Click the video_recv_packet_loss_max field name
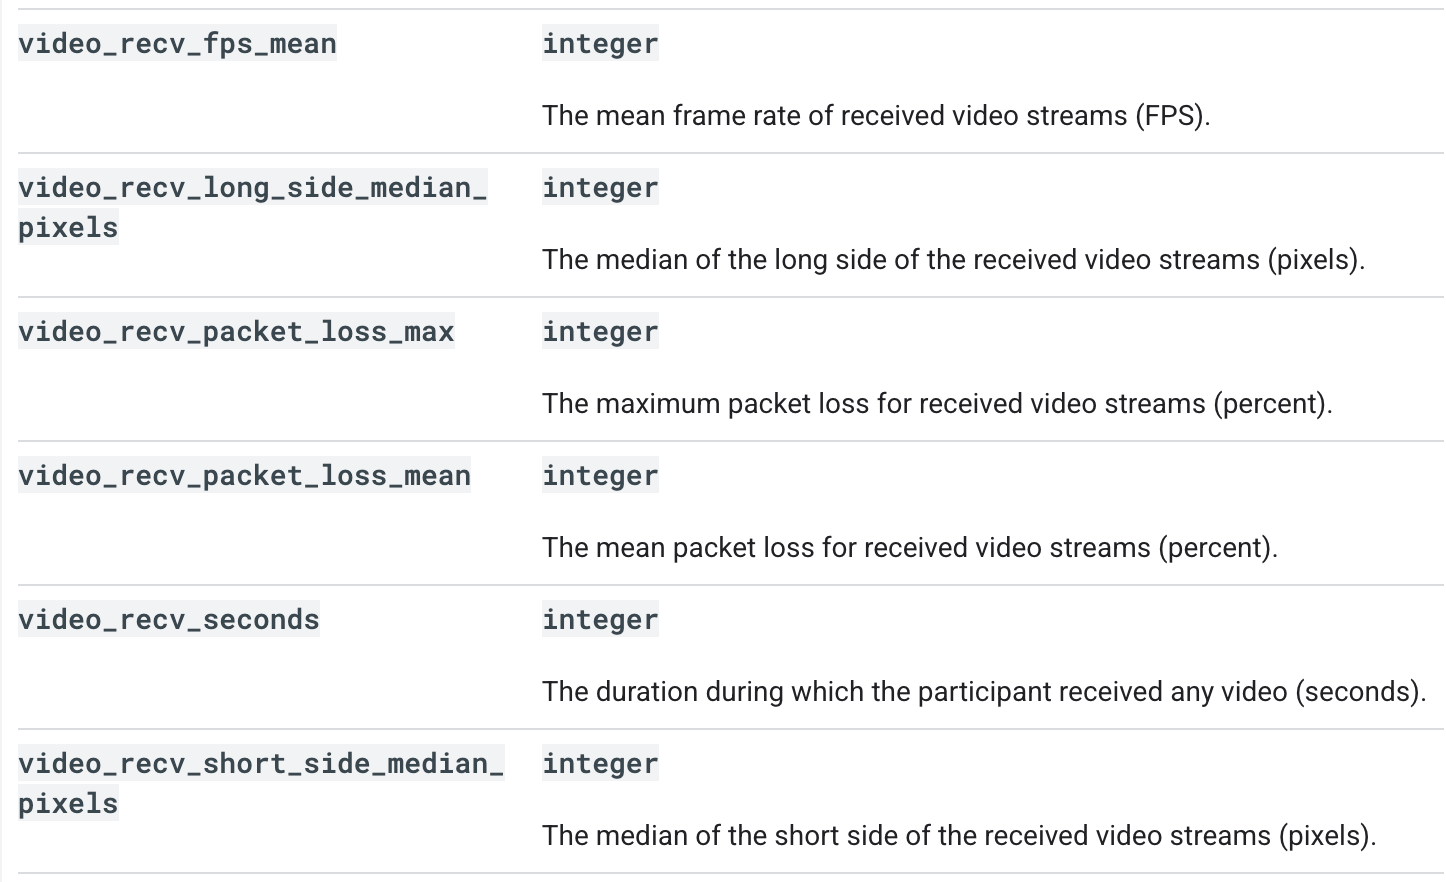 236,332
